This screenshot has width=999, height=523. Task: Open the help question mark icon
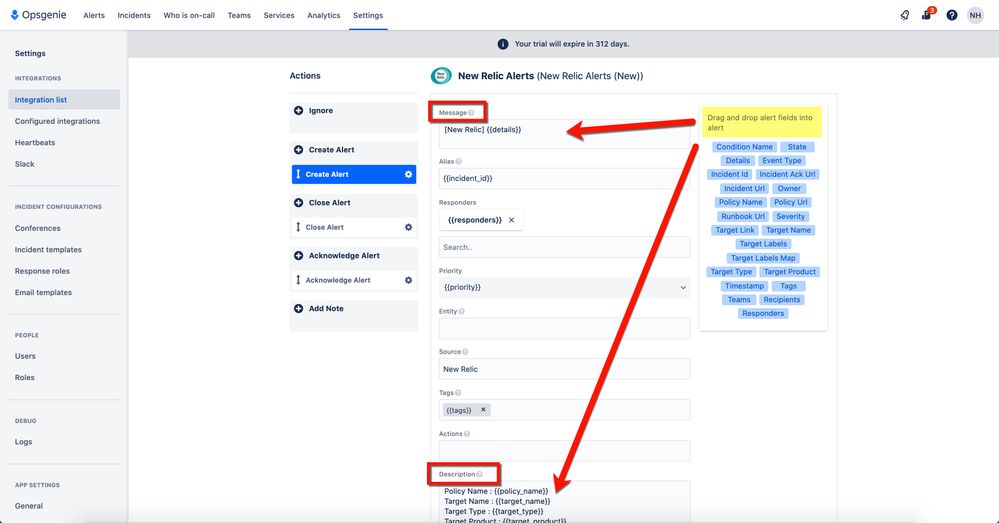951,15
